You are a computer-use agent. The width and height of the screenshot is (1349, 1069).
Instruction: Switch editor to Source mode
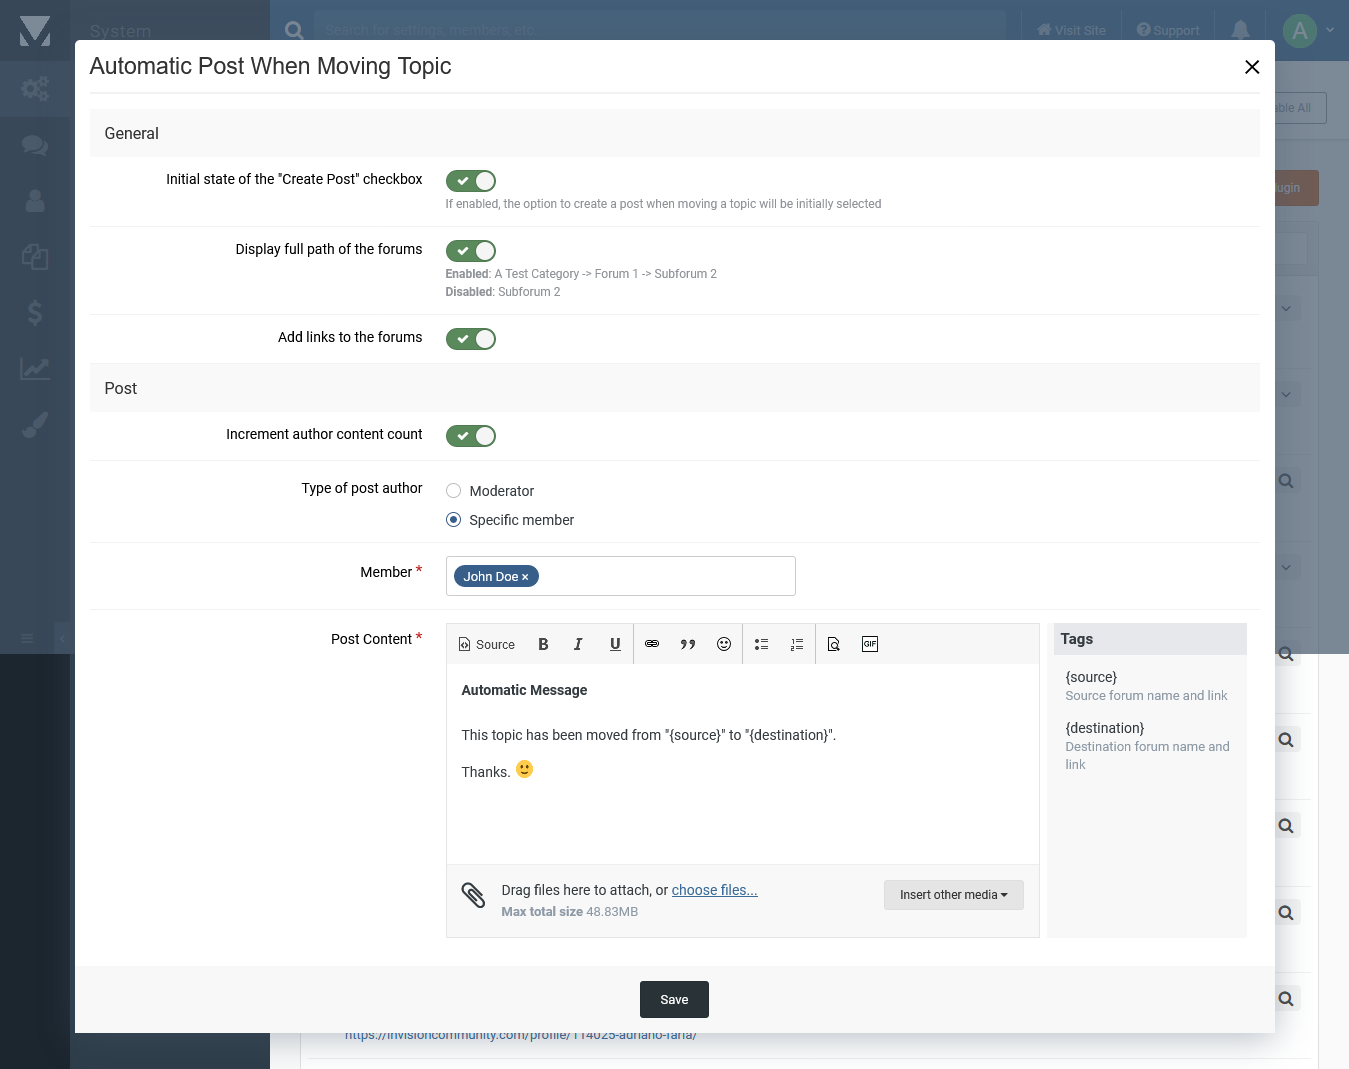(487, 644)
